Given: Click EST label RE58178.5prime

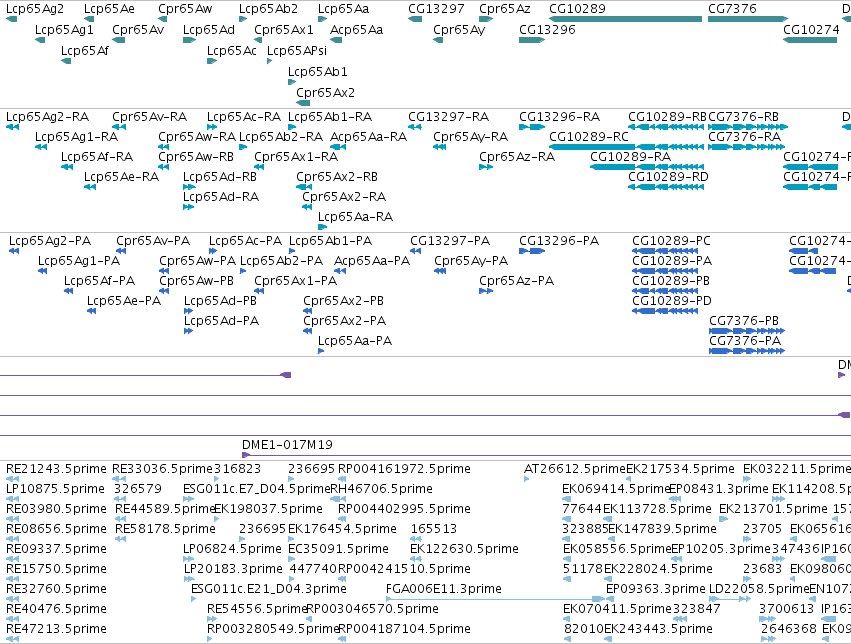Looking at the screenshot, I should [166, 529].
